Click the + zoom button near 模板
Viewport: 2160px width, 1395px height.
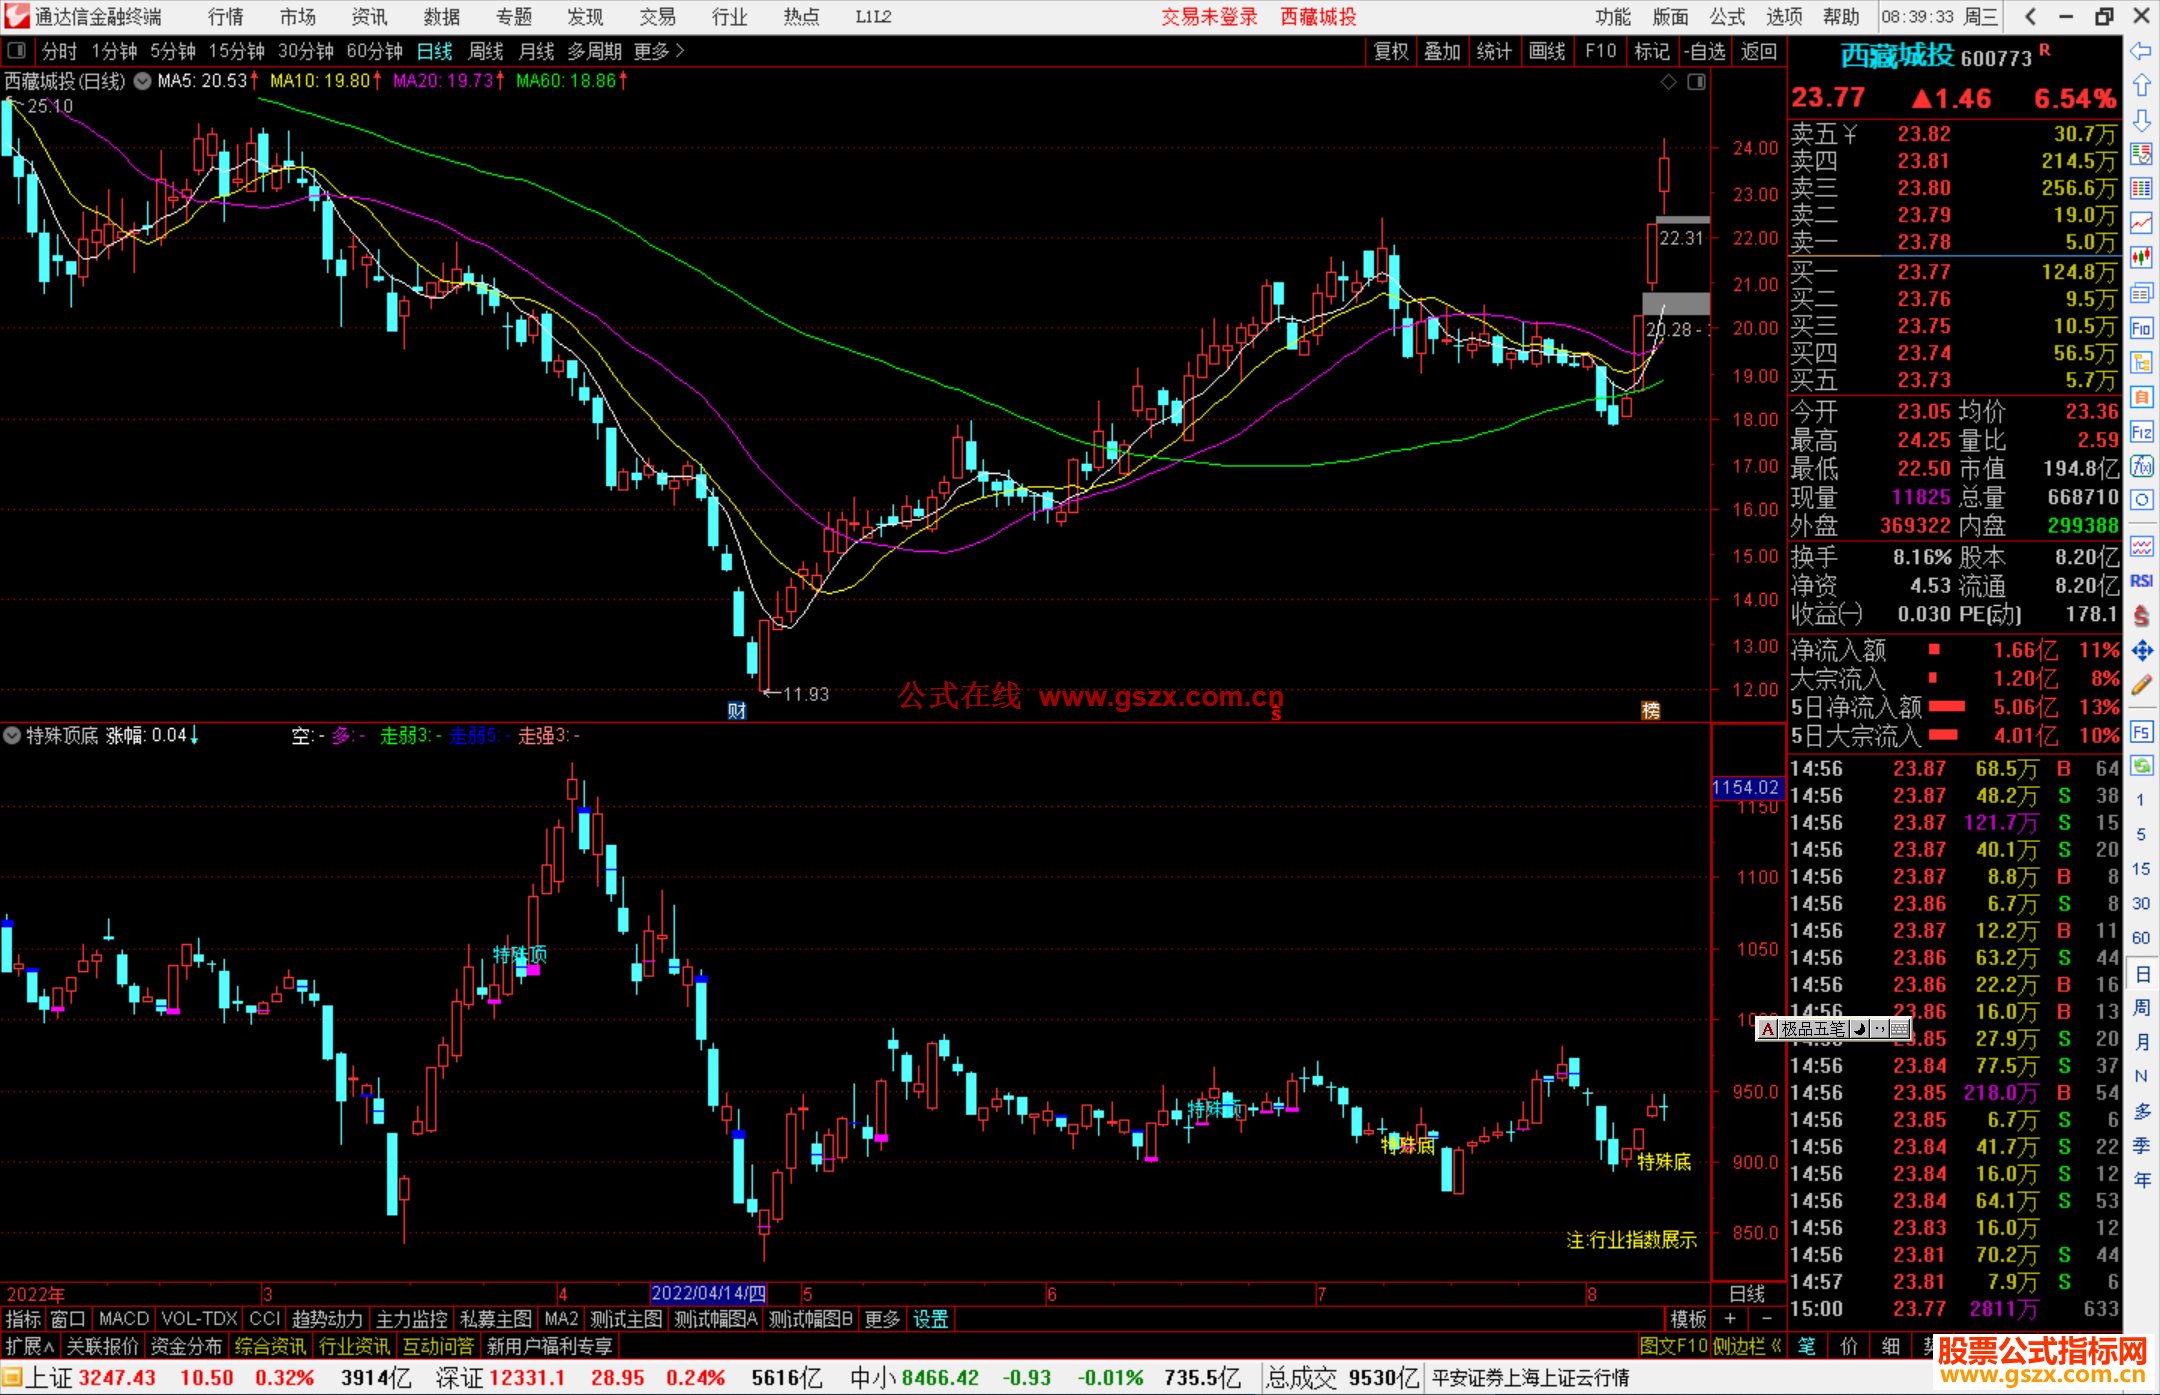(1730, 1319)
